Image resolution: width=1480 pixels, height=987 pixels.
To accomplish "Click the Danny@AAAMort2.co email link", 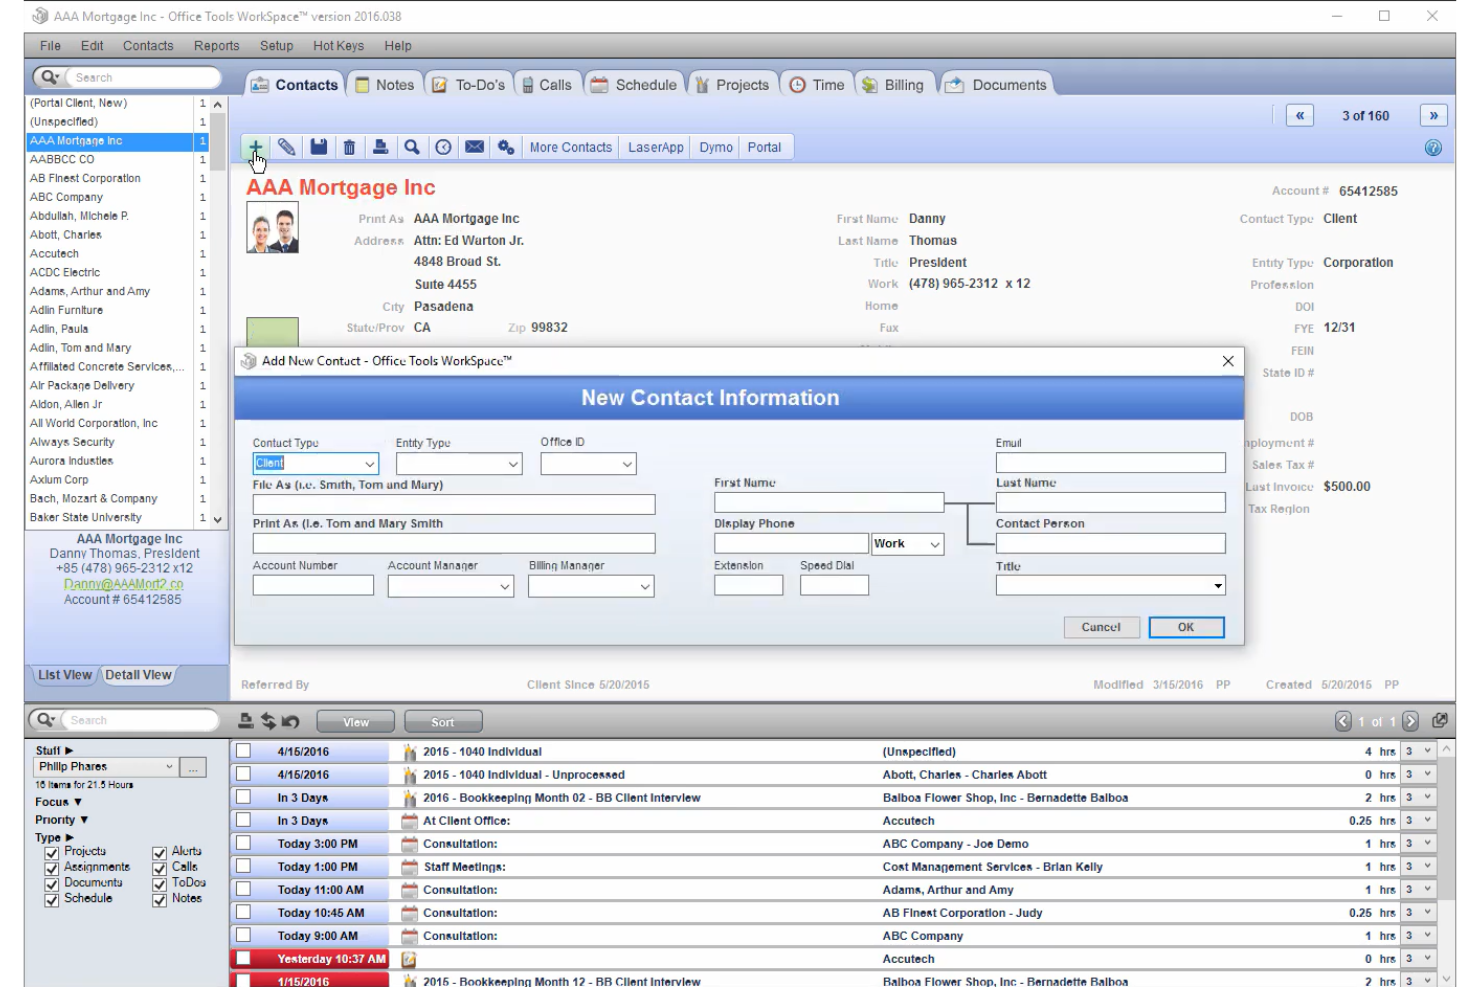I will 124,584.
